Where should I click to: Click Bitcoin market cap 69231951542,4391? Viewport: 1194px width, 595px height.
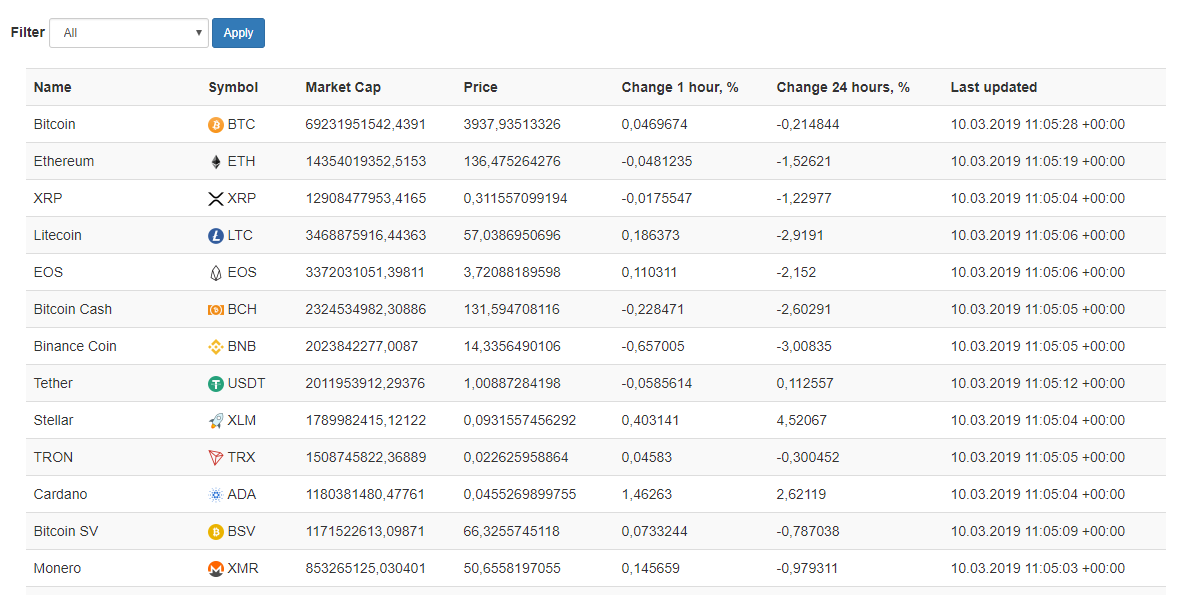366,124
